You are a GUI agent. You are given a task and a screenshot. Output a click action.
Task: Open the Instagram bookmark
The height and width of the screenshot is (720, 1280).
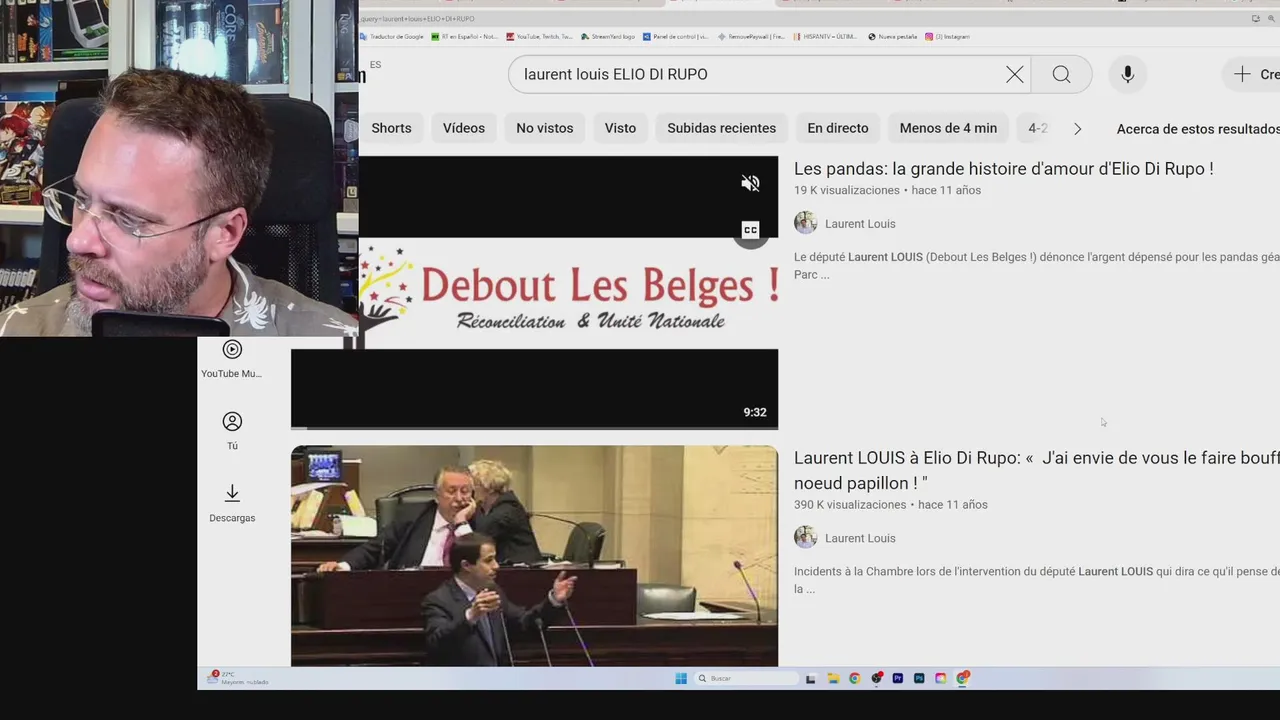pyautogui.click(x=948, y=36)
